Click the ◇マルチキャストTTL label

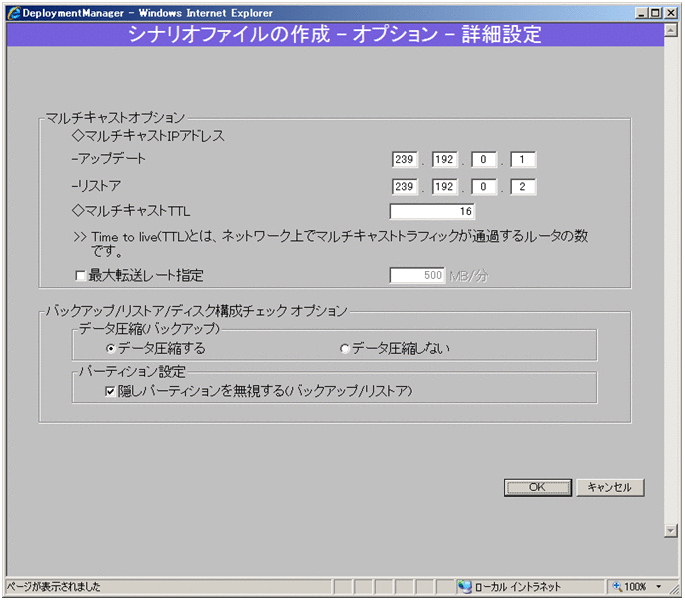click(131, 211)
